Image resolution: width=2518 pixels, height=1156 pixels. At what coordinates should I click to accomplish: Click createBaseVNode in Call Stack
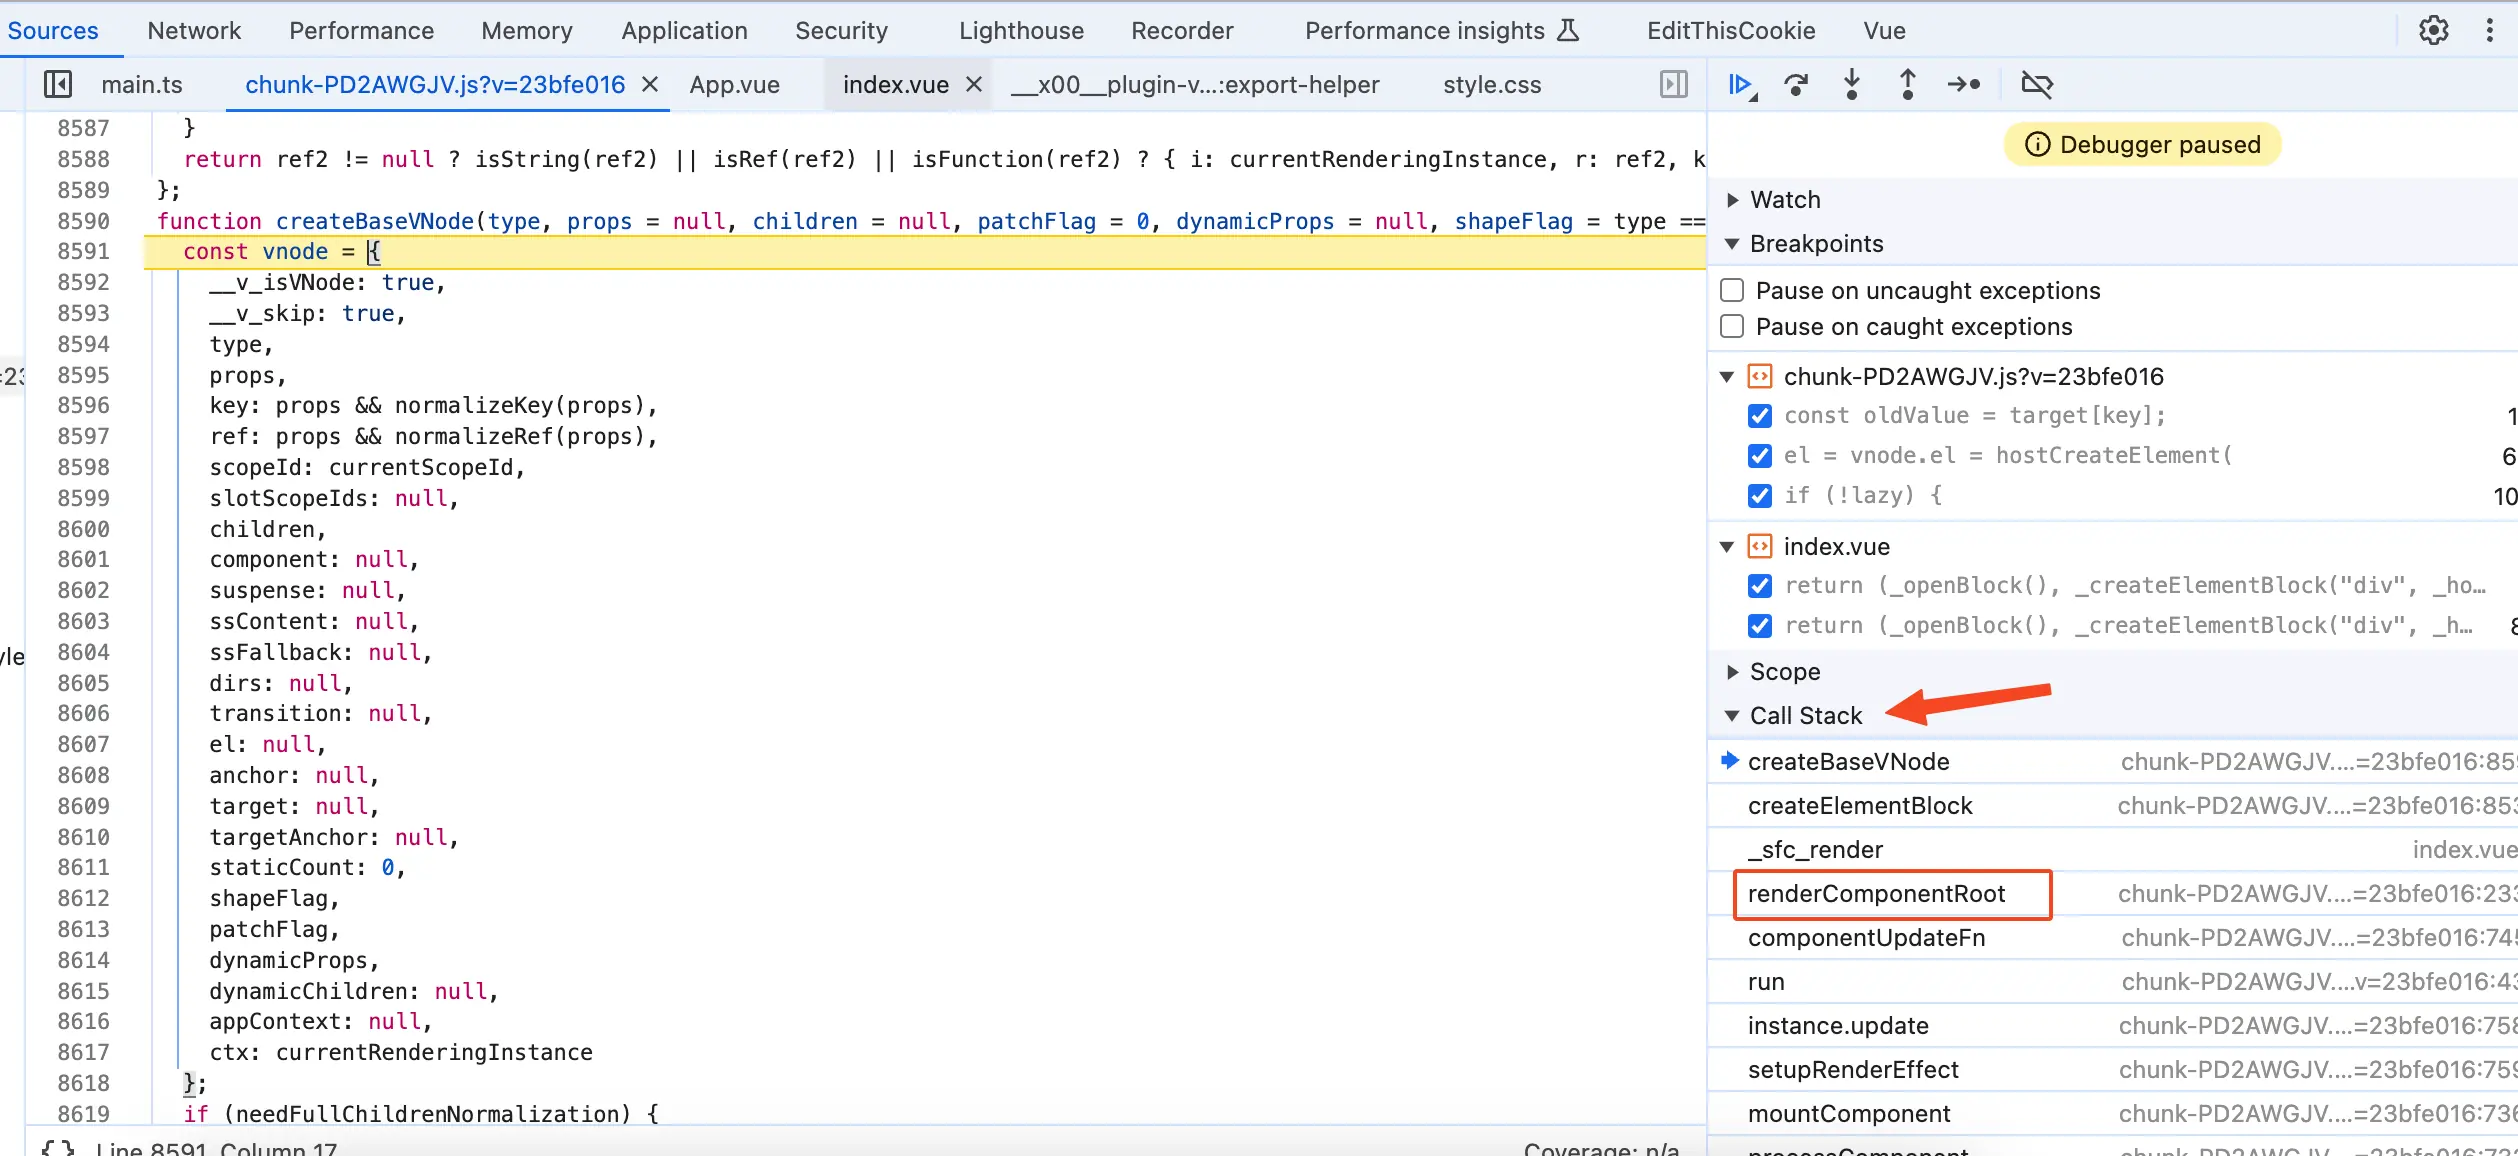pyautogui.click(x=1848, y=761)
